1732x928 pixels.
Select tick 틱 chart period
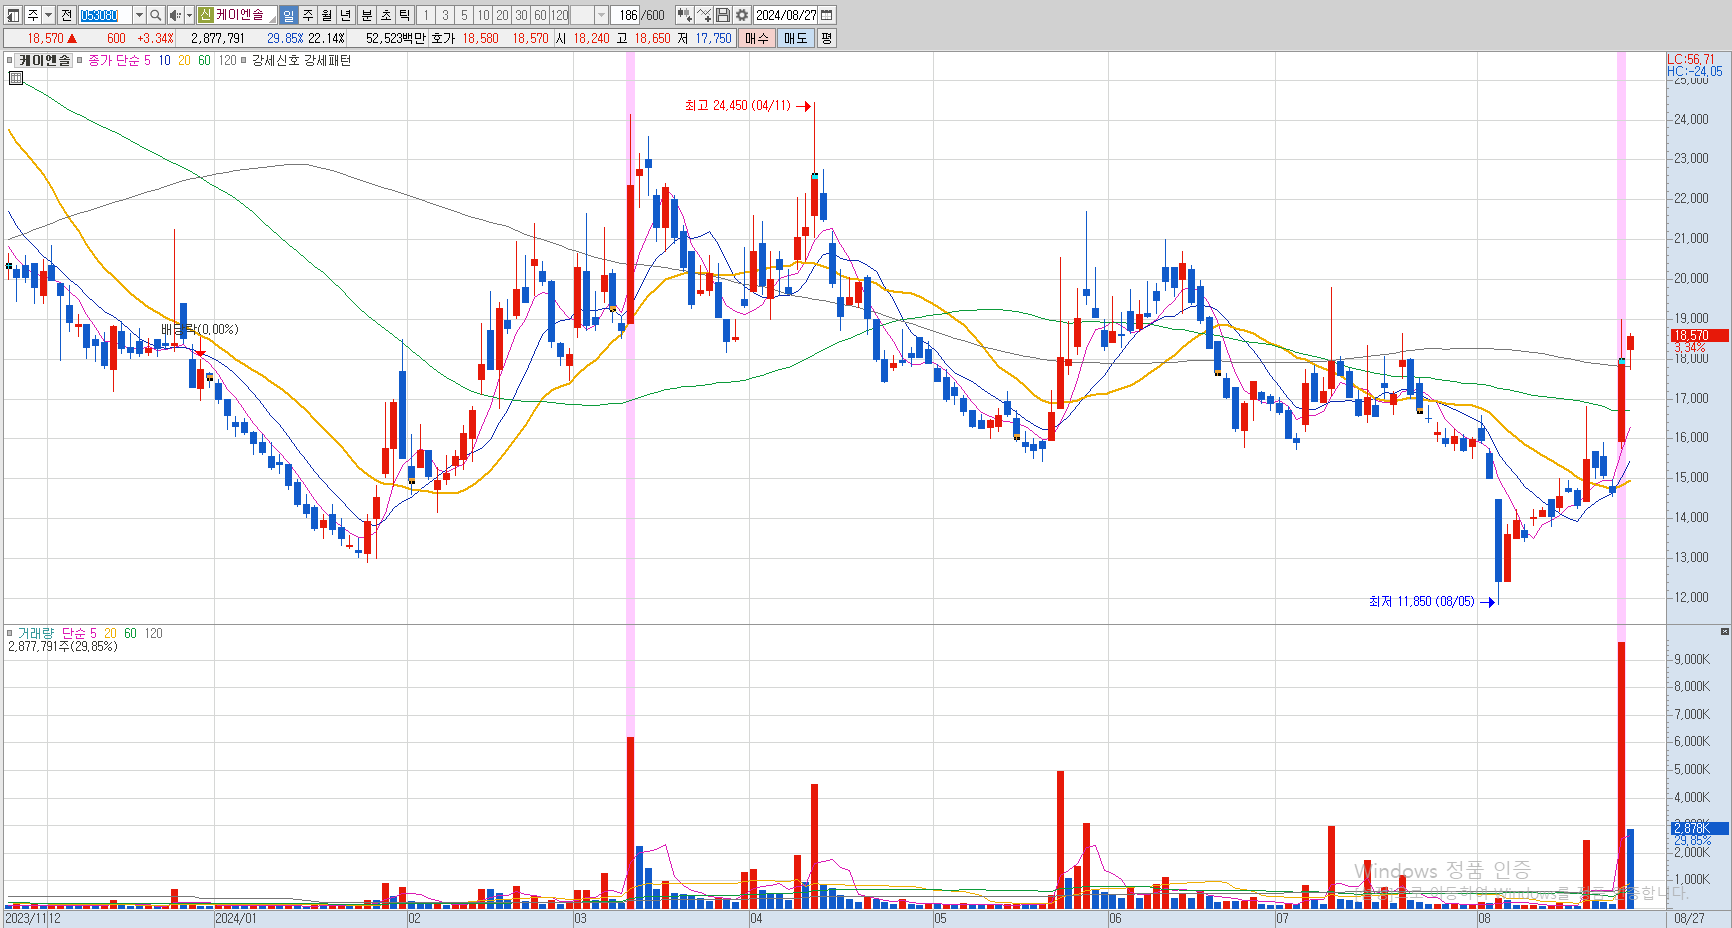(404, 15)
